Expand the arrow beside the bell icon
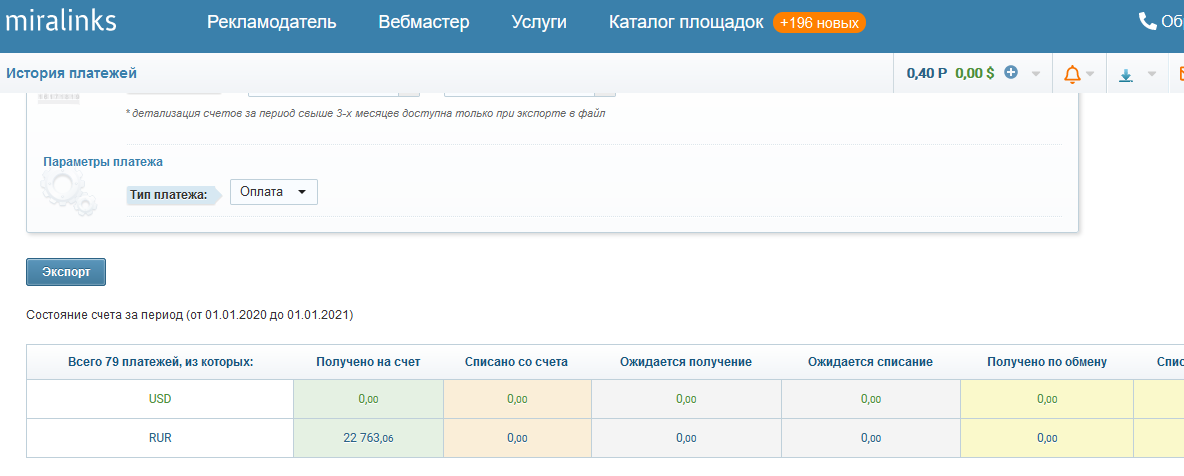Screen dimensions: 1184x476 (1090, 74)
